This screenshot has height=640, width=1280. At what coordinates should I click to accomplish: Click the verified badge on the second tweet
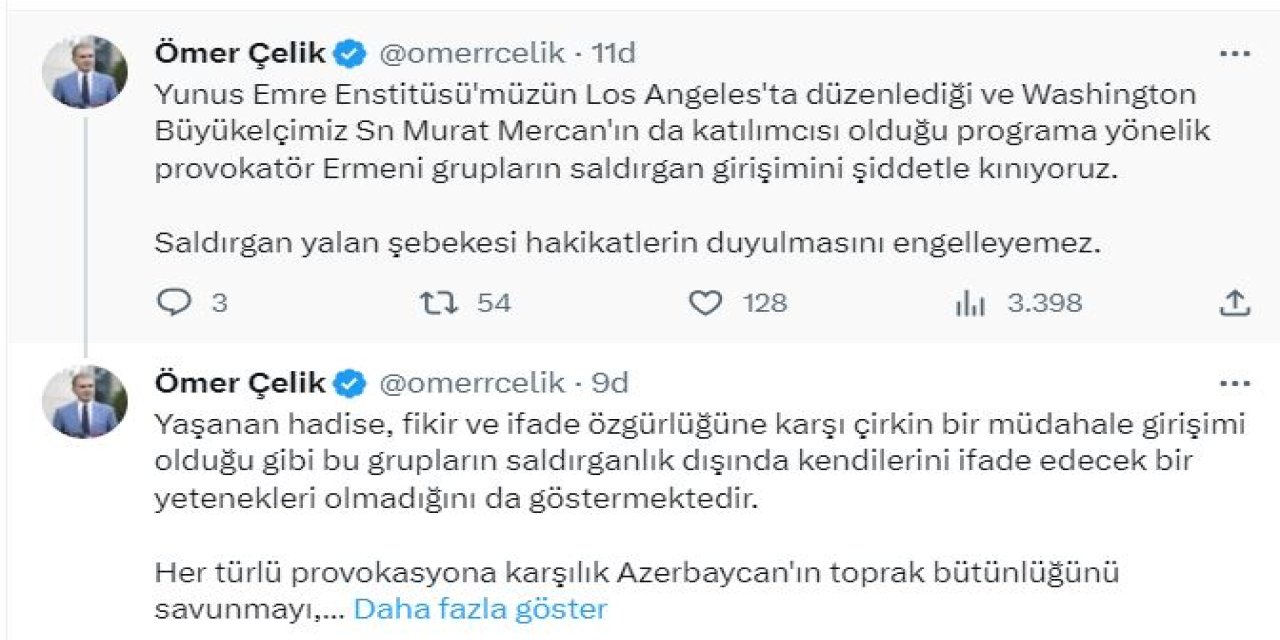346,383
